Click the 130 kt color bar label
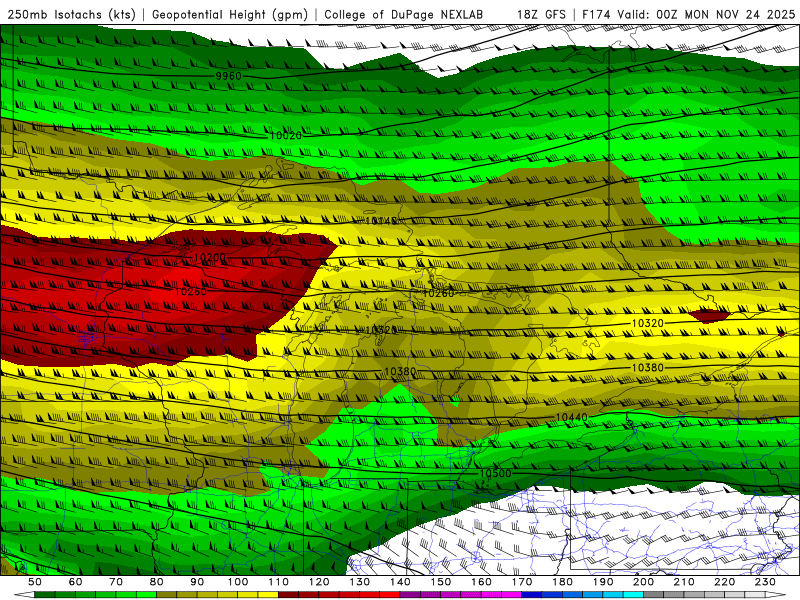Screen dimensions: 800x600 point(360,582)
